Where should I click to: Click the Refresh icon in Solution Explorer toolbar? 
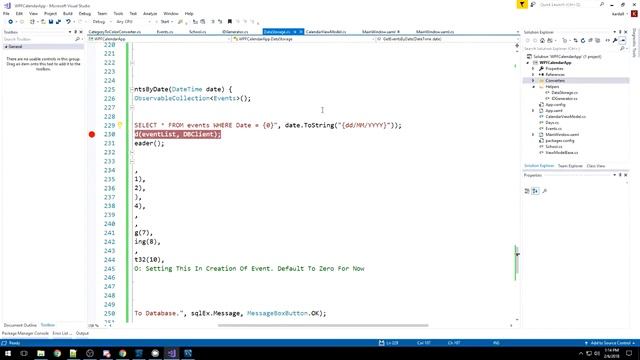pyautogui.click(x=583, y=40)
